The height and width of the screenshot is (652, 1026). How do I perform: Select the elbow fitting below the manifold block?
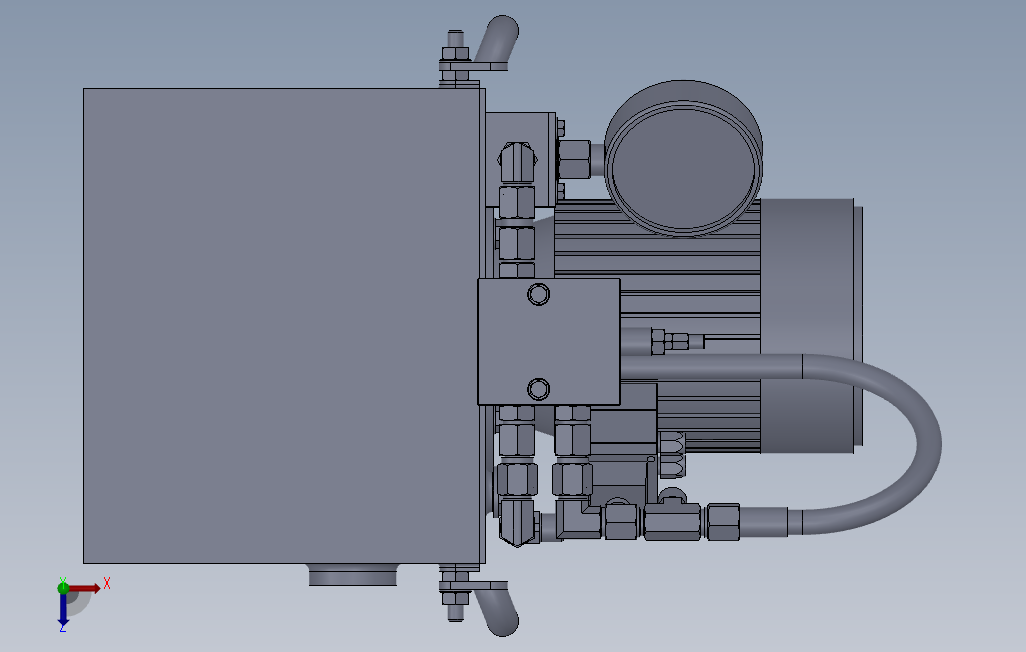(576, 520)
